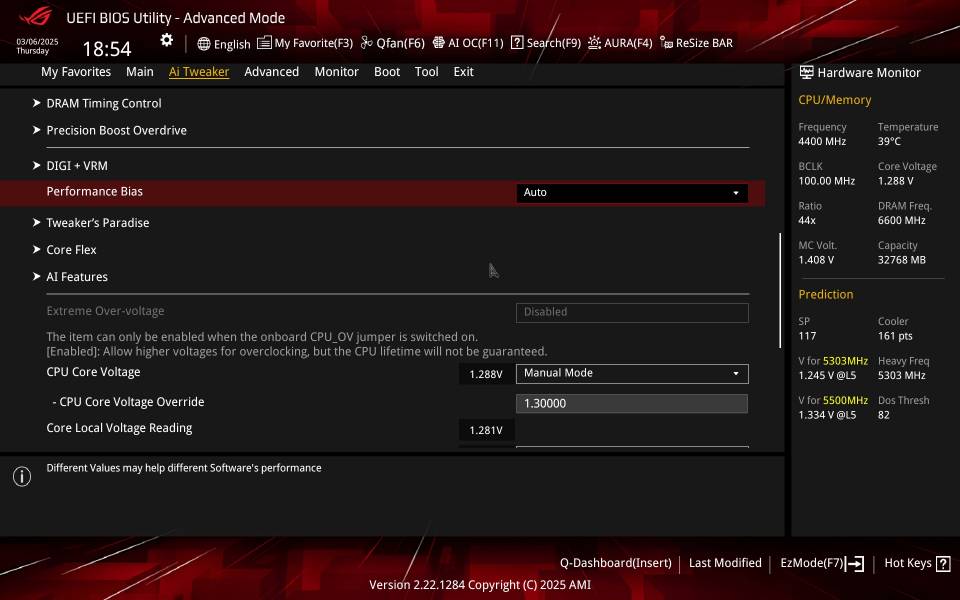
Task: Click the 39°C temperature value
Action: 889,141
